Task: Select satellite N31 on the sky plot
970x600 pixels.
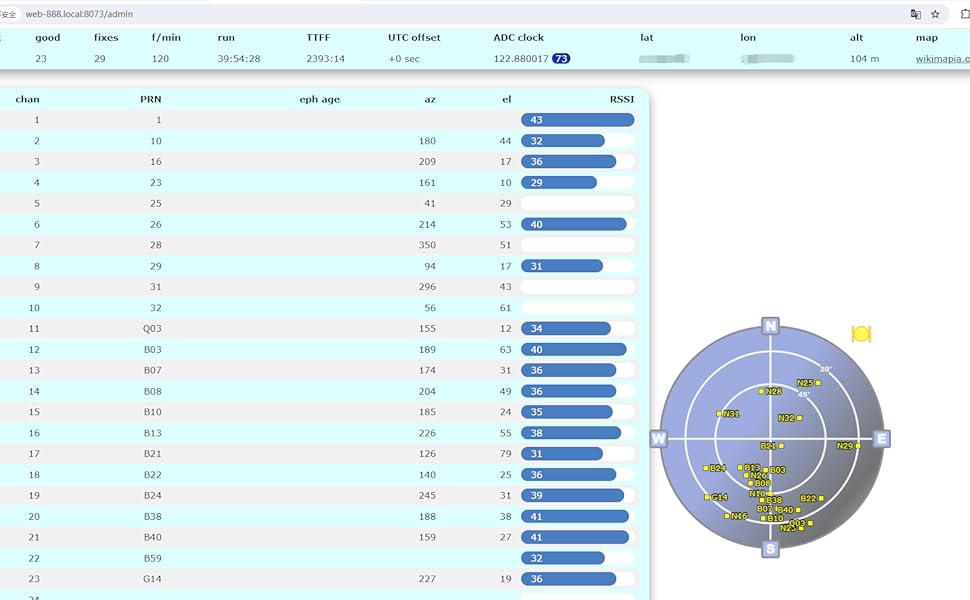Action: tap(730, 414)
